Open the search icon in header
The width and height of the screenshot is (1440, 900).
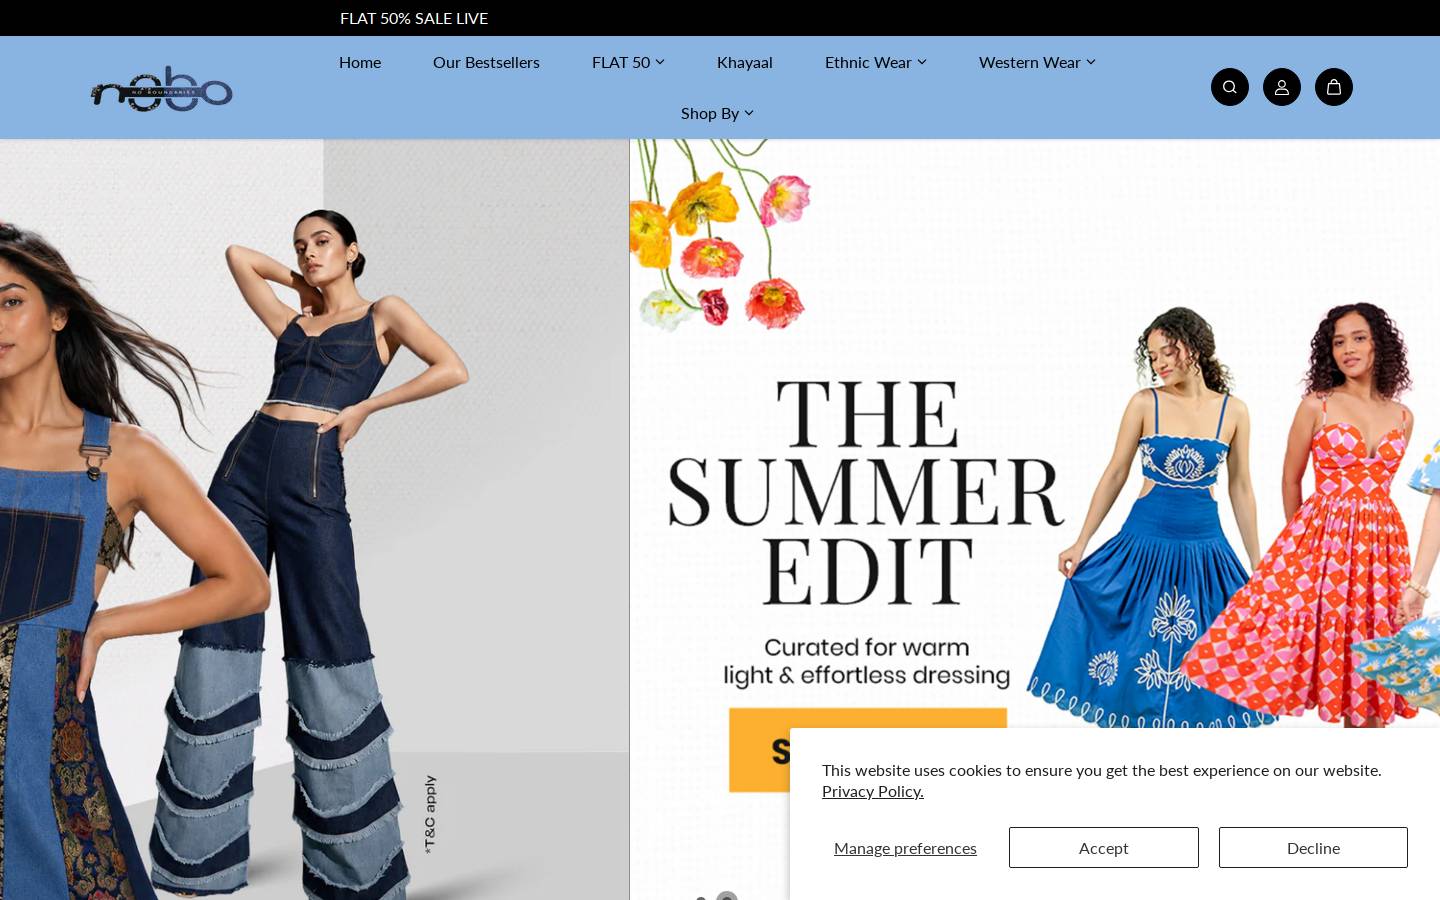click(x=1230, y=87)
